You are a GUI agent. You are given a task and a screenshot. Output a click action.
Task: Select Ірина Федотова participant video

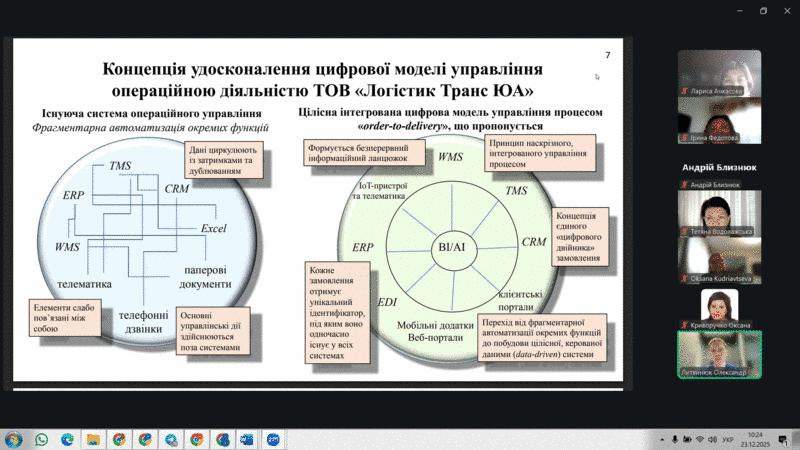tap(718, 120)
